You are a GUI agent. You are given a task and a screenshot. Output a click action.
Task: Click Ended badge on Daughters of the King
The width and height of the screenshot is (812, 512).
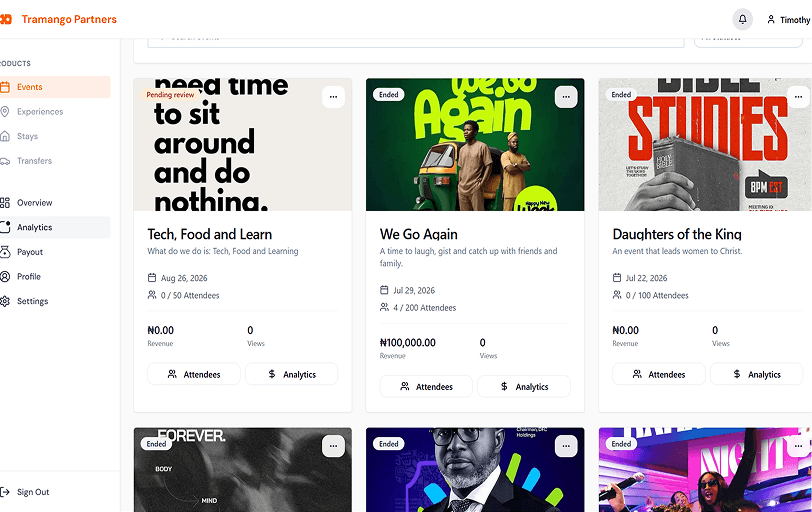coord(621,95)
